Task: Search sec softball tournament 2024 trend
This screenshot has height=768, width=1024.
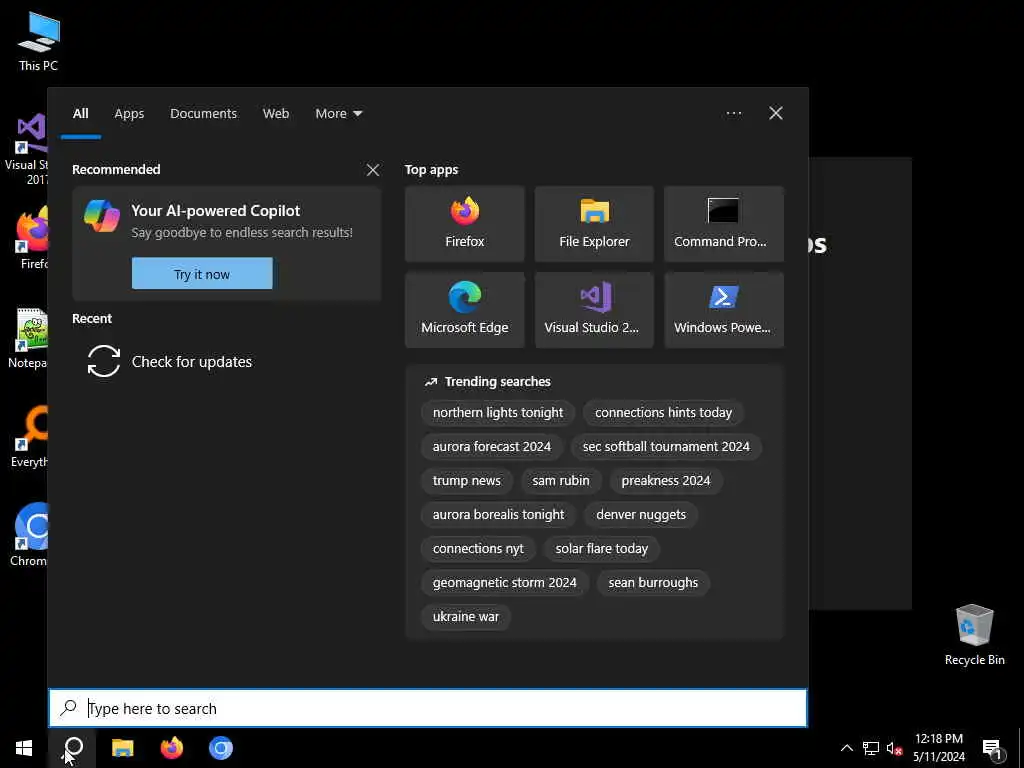Action: [x=666, y=447]
